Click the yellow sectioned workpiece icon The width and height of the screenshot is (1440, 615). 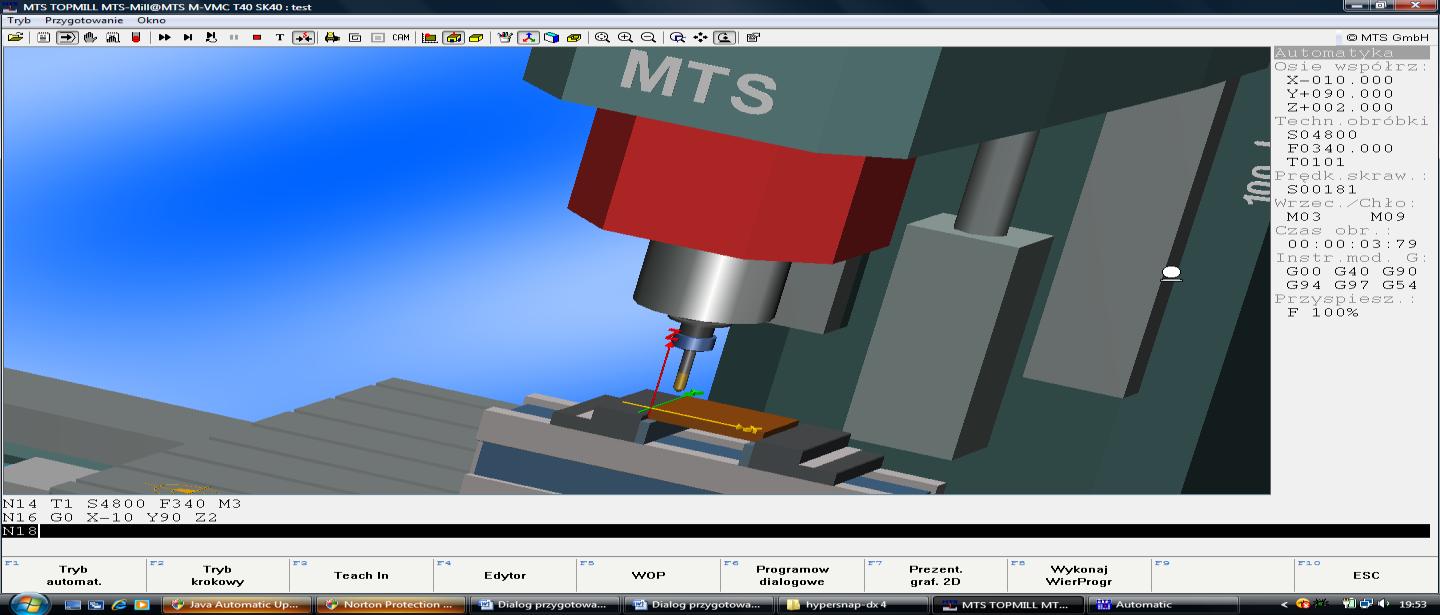[574, 37]
